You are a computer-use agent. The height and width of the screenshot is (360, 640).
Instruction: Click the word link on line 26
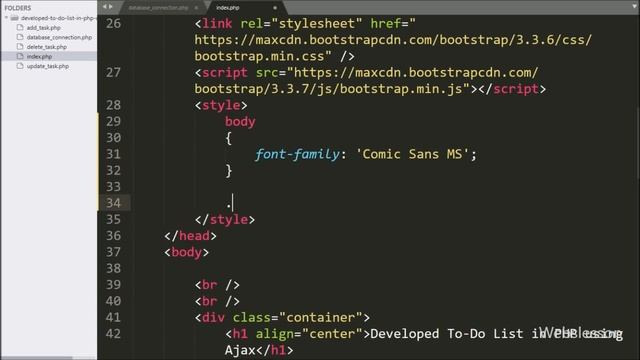(217, 24)
